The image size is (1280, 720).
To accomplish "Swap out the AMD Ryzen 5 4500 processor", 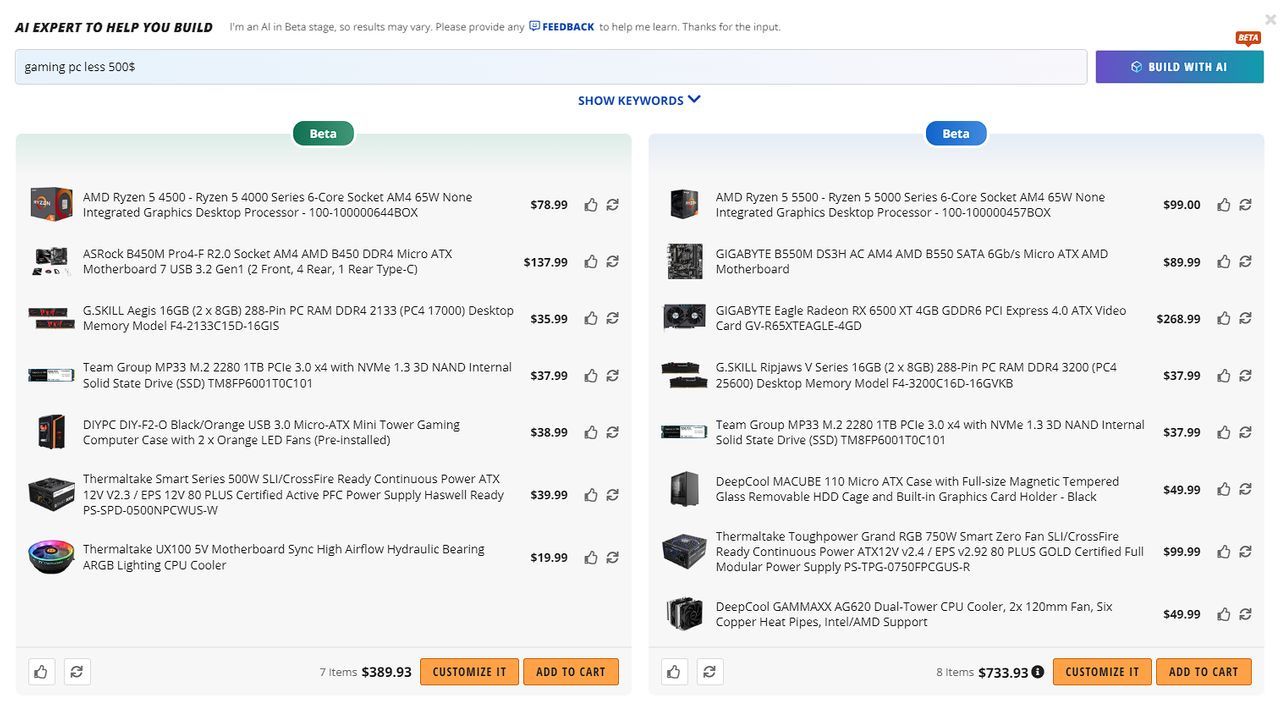I will (x=612, y=205).
